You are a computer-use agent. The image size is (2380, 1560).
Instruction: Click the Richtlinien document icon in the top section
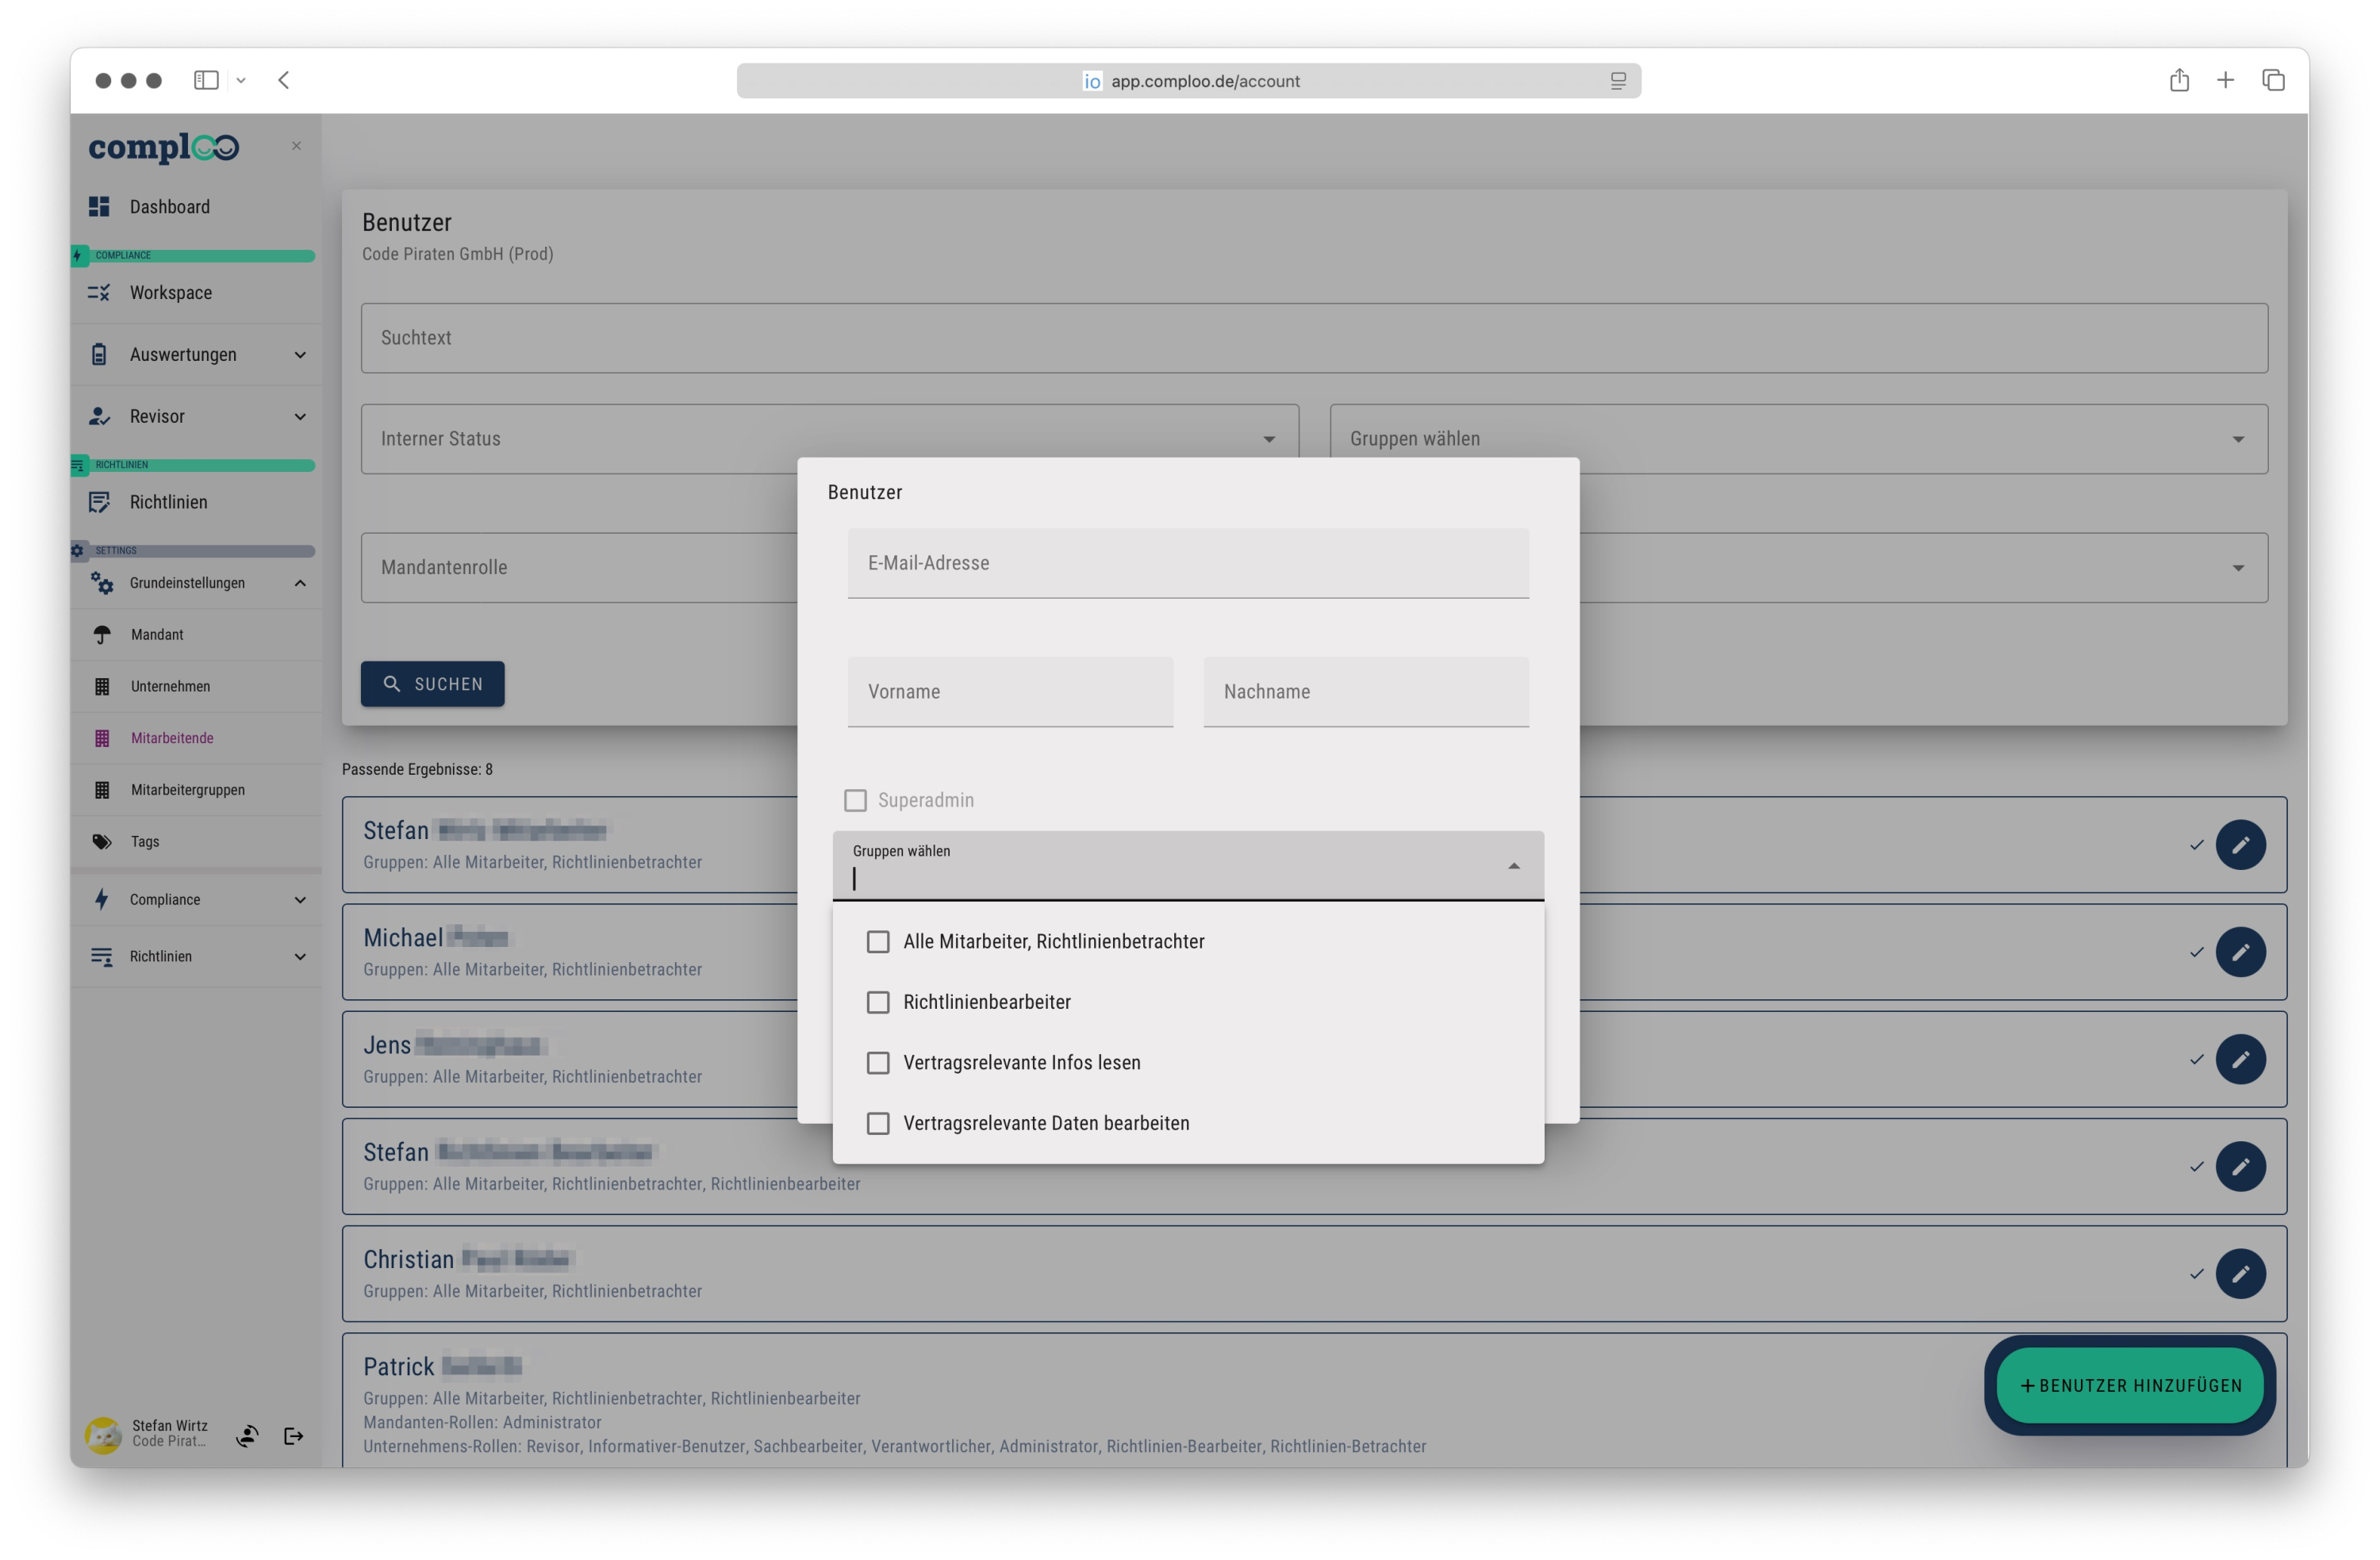click(99, 502)
